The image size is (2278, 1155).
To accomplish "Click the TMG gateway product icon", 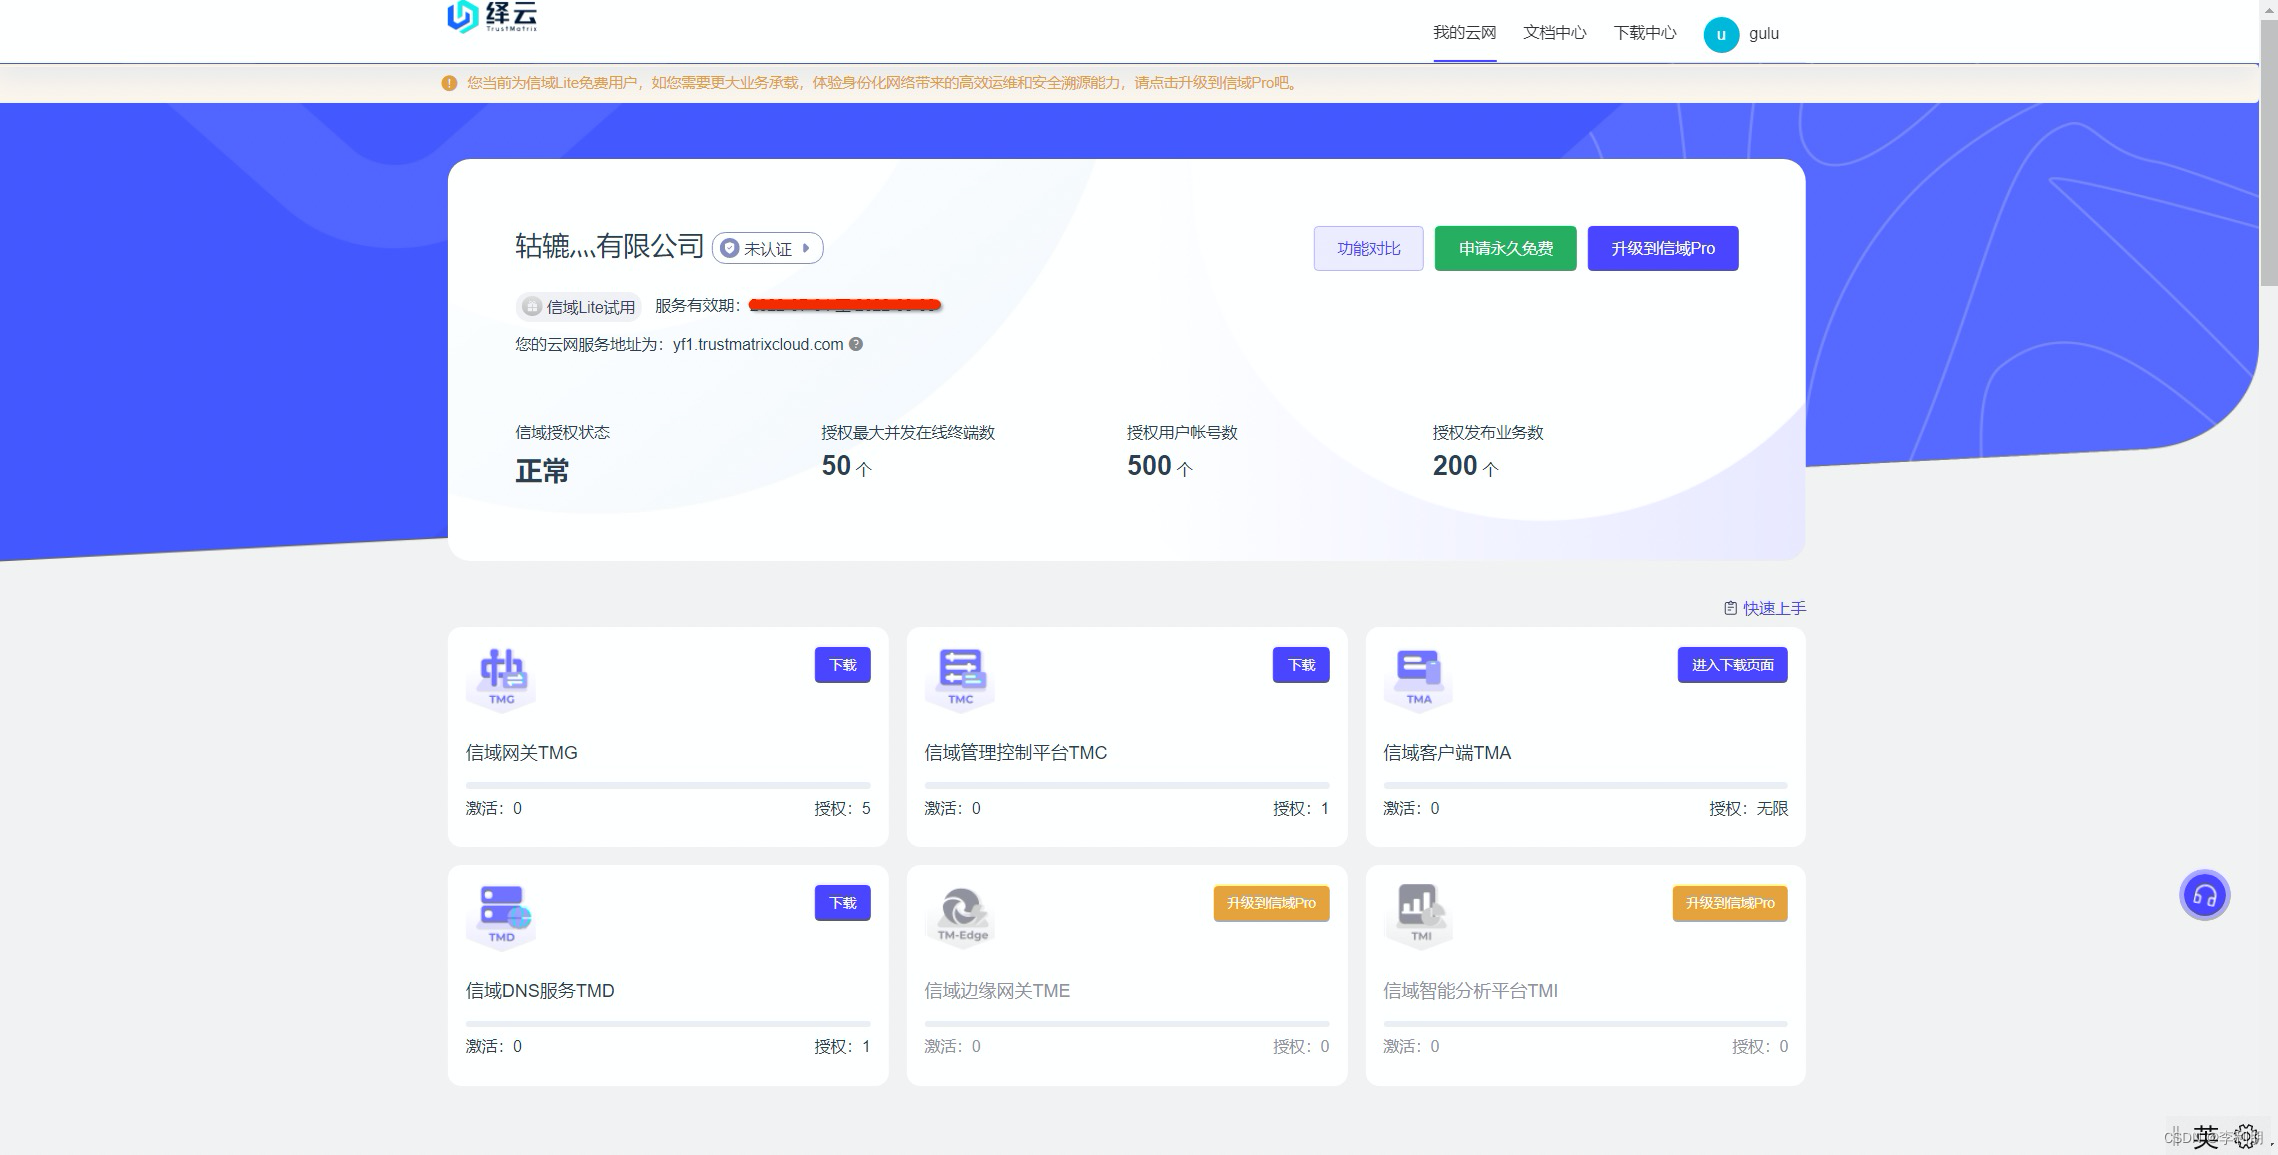I will (x=501, y=676).
